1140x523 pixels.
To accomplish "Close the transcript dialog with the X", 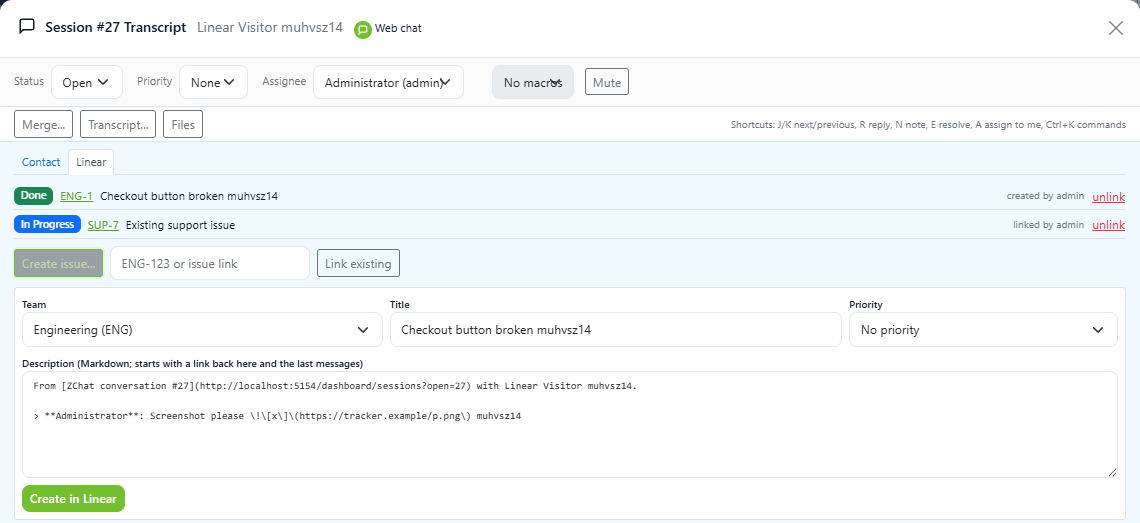I will pyautogui.click(x=1115, y=28).
